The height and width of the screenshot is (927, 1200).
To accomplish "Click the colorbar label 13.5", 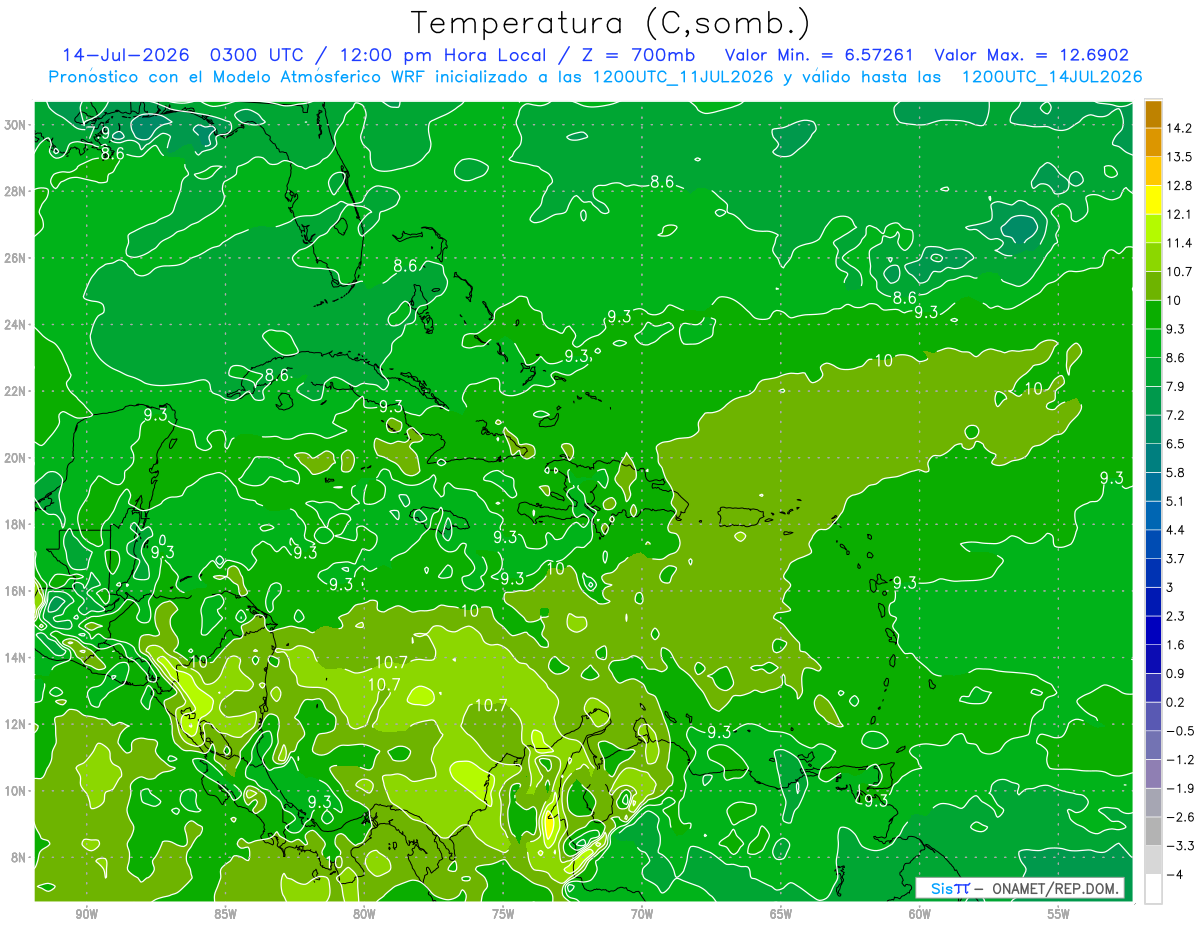I will 1179,157.
